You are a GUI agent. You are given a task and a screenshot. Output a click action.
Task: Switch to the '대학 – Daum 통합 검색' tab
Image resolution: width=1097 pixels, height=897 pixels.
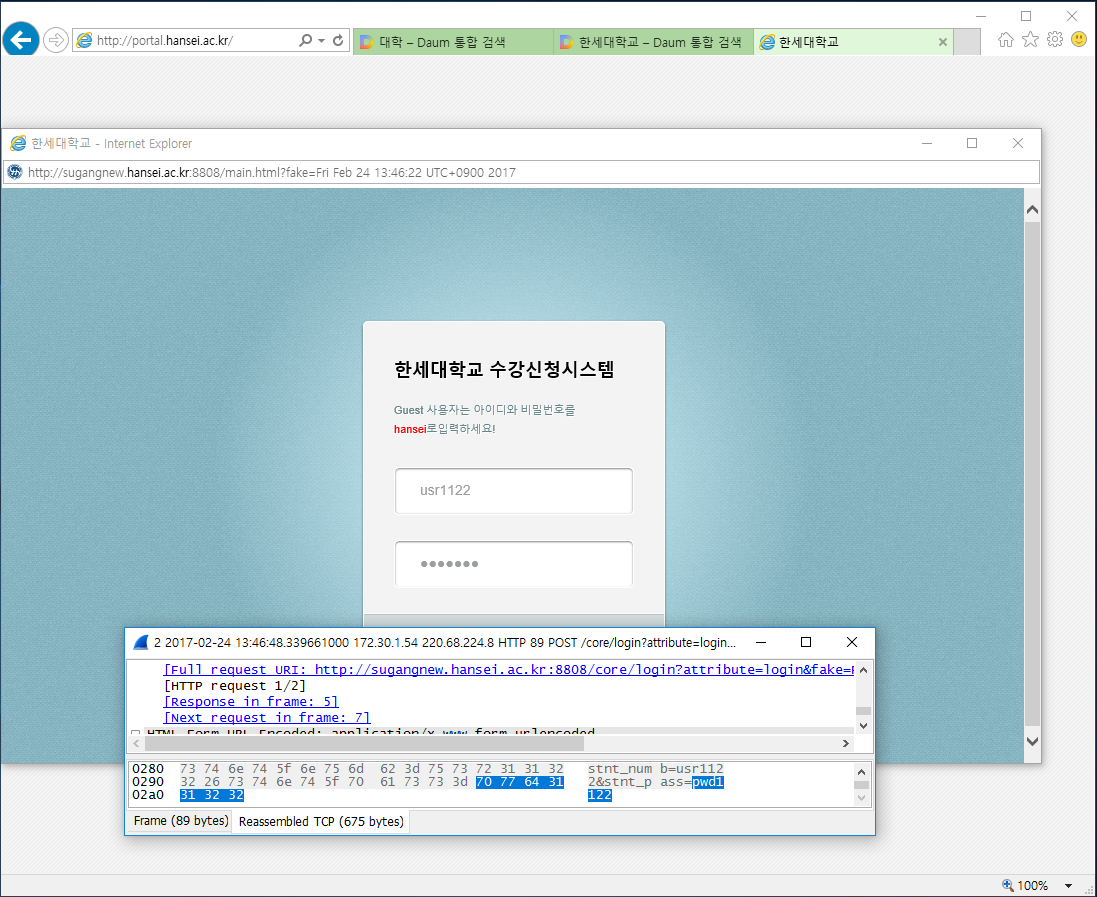[453, 42]
